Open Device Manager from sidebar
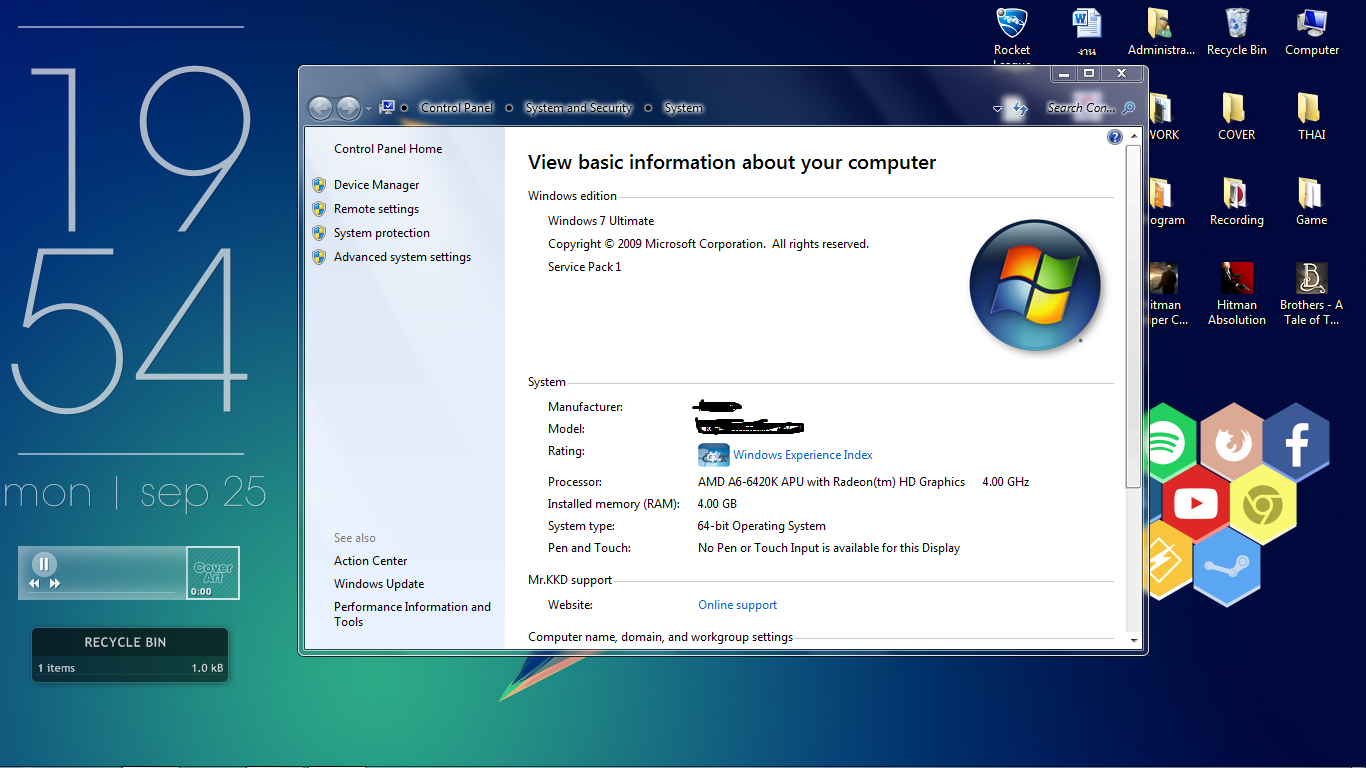The height and width of the screenshot is (768, 1366). 377,185
